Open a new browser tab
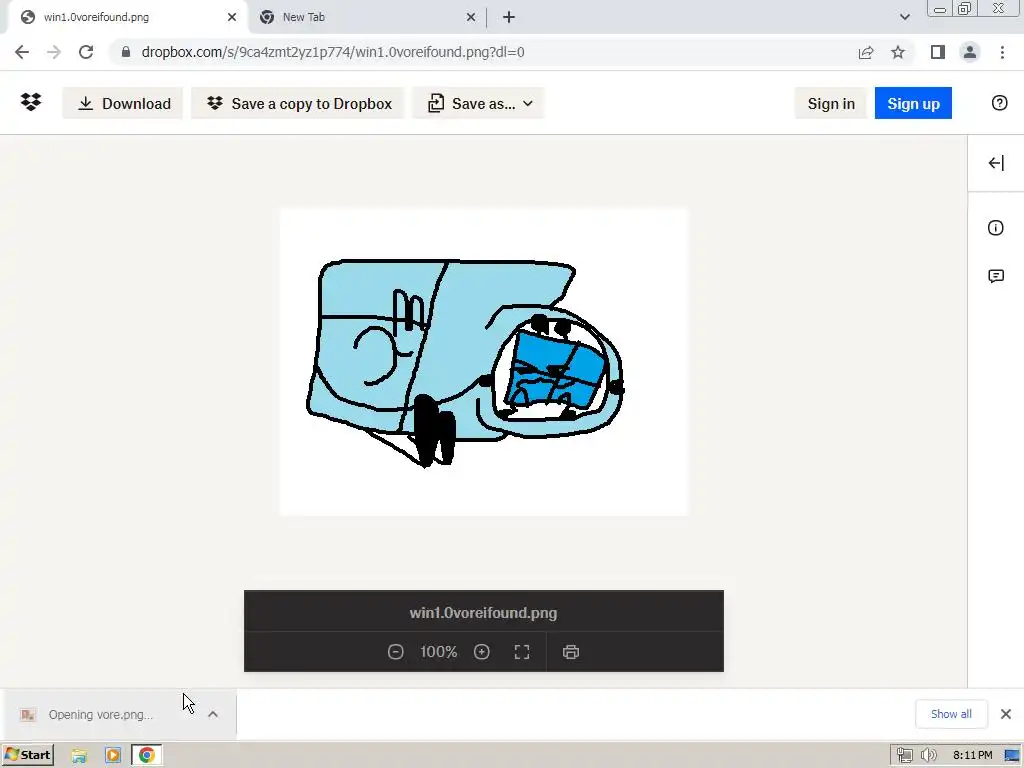1024x768 pixels. tap(509, 17)
